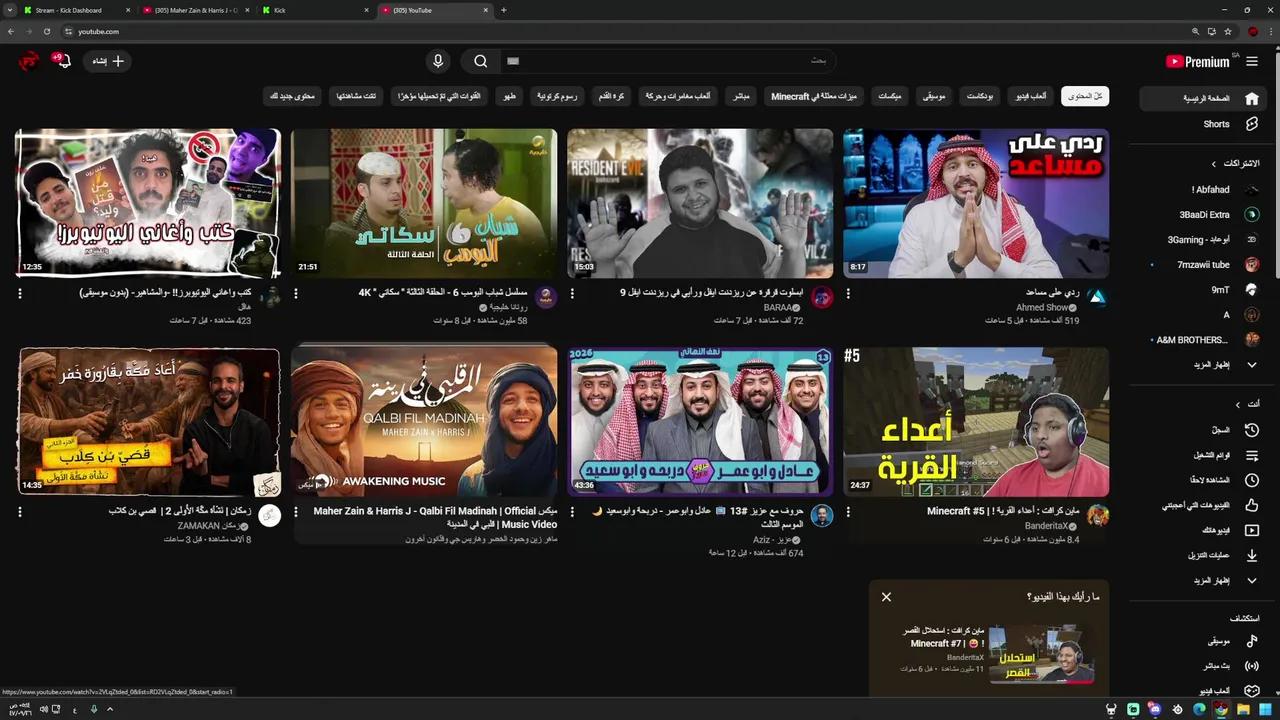Zoom icon in browser address bar
The height and width of the screenshot is (720, 1280).
coord(1195,31)
